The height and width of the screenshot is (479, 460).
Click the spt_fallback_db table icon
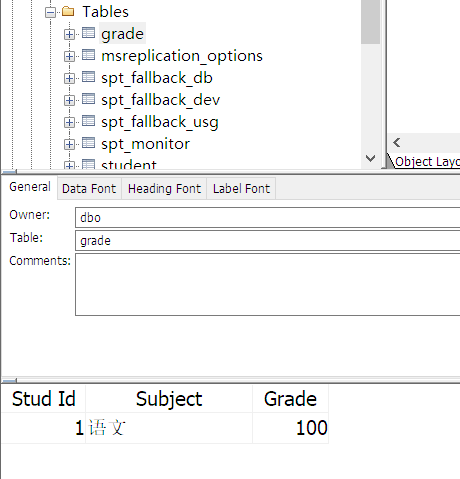coord(88,77)
